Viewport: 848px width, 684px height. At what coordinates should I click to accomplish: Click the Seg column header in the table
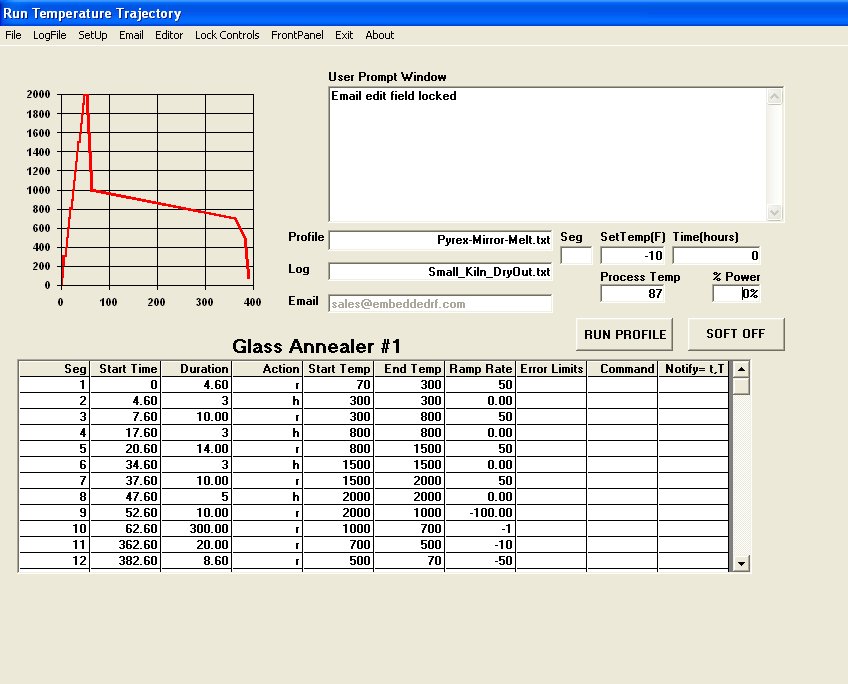54,369
